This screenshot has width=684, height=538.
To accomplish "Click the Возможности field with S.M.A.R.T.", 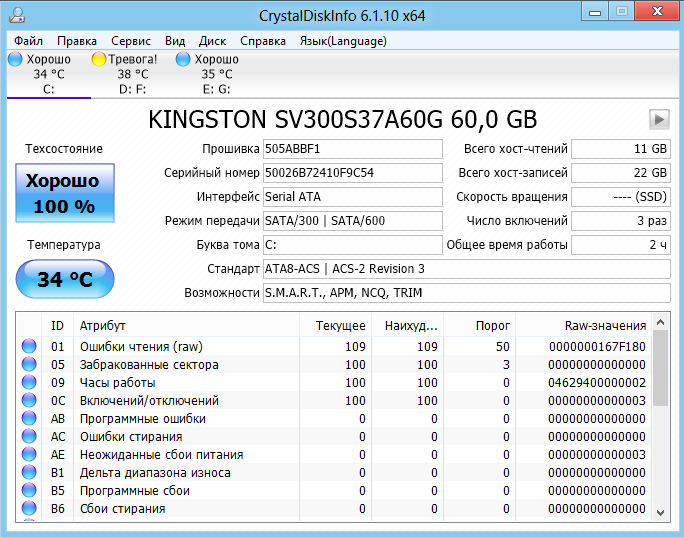I will [467, 293].
